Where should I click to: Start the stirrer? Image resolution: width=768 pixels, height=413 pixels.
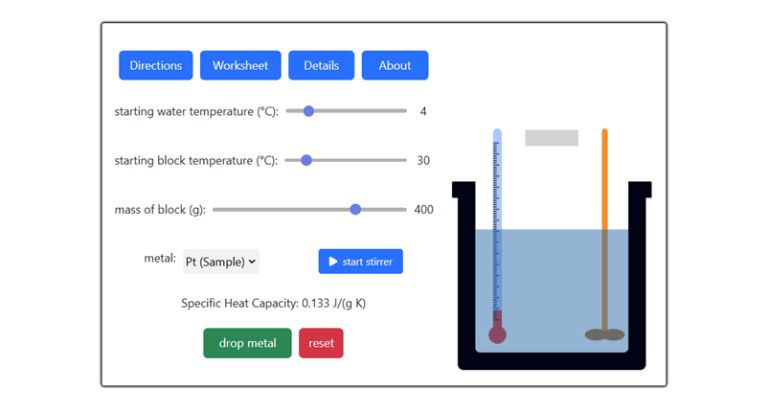coord(361,262)
